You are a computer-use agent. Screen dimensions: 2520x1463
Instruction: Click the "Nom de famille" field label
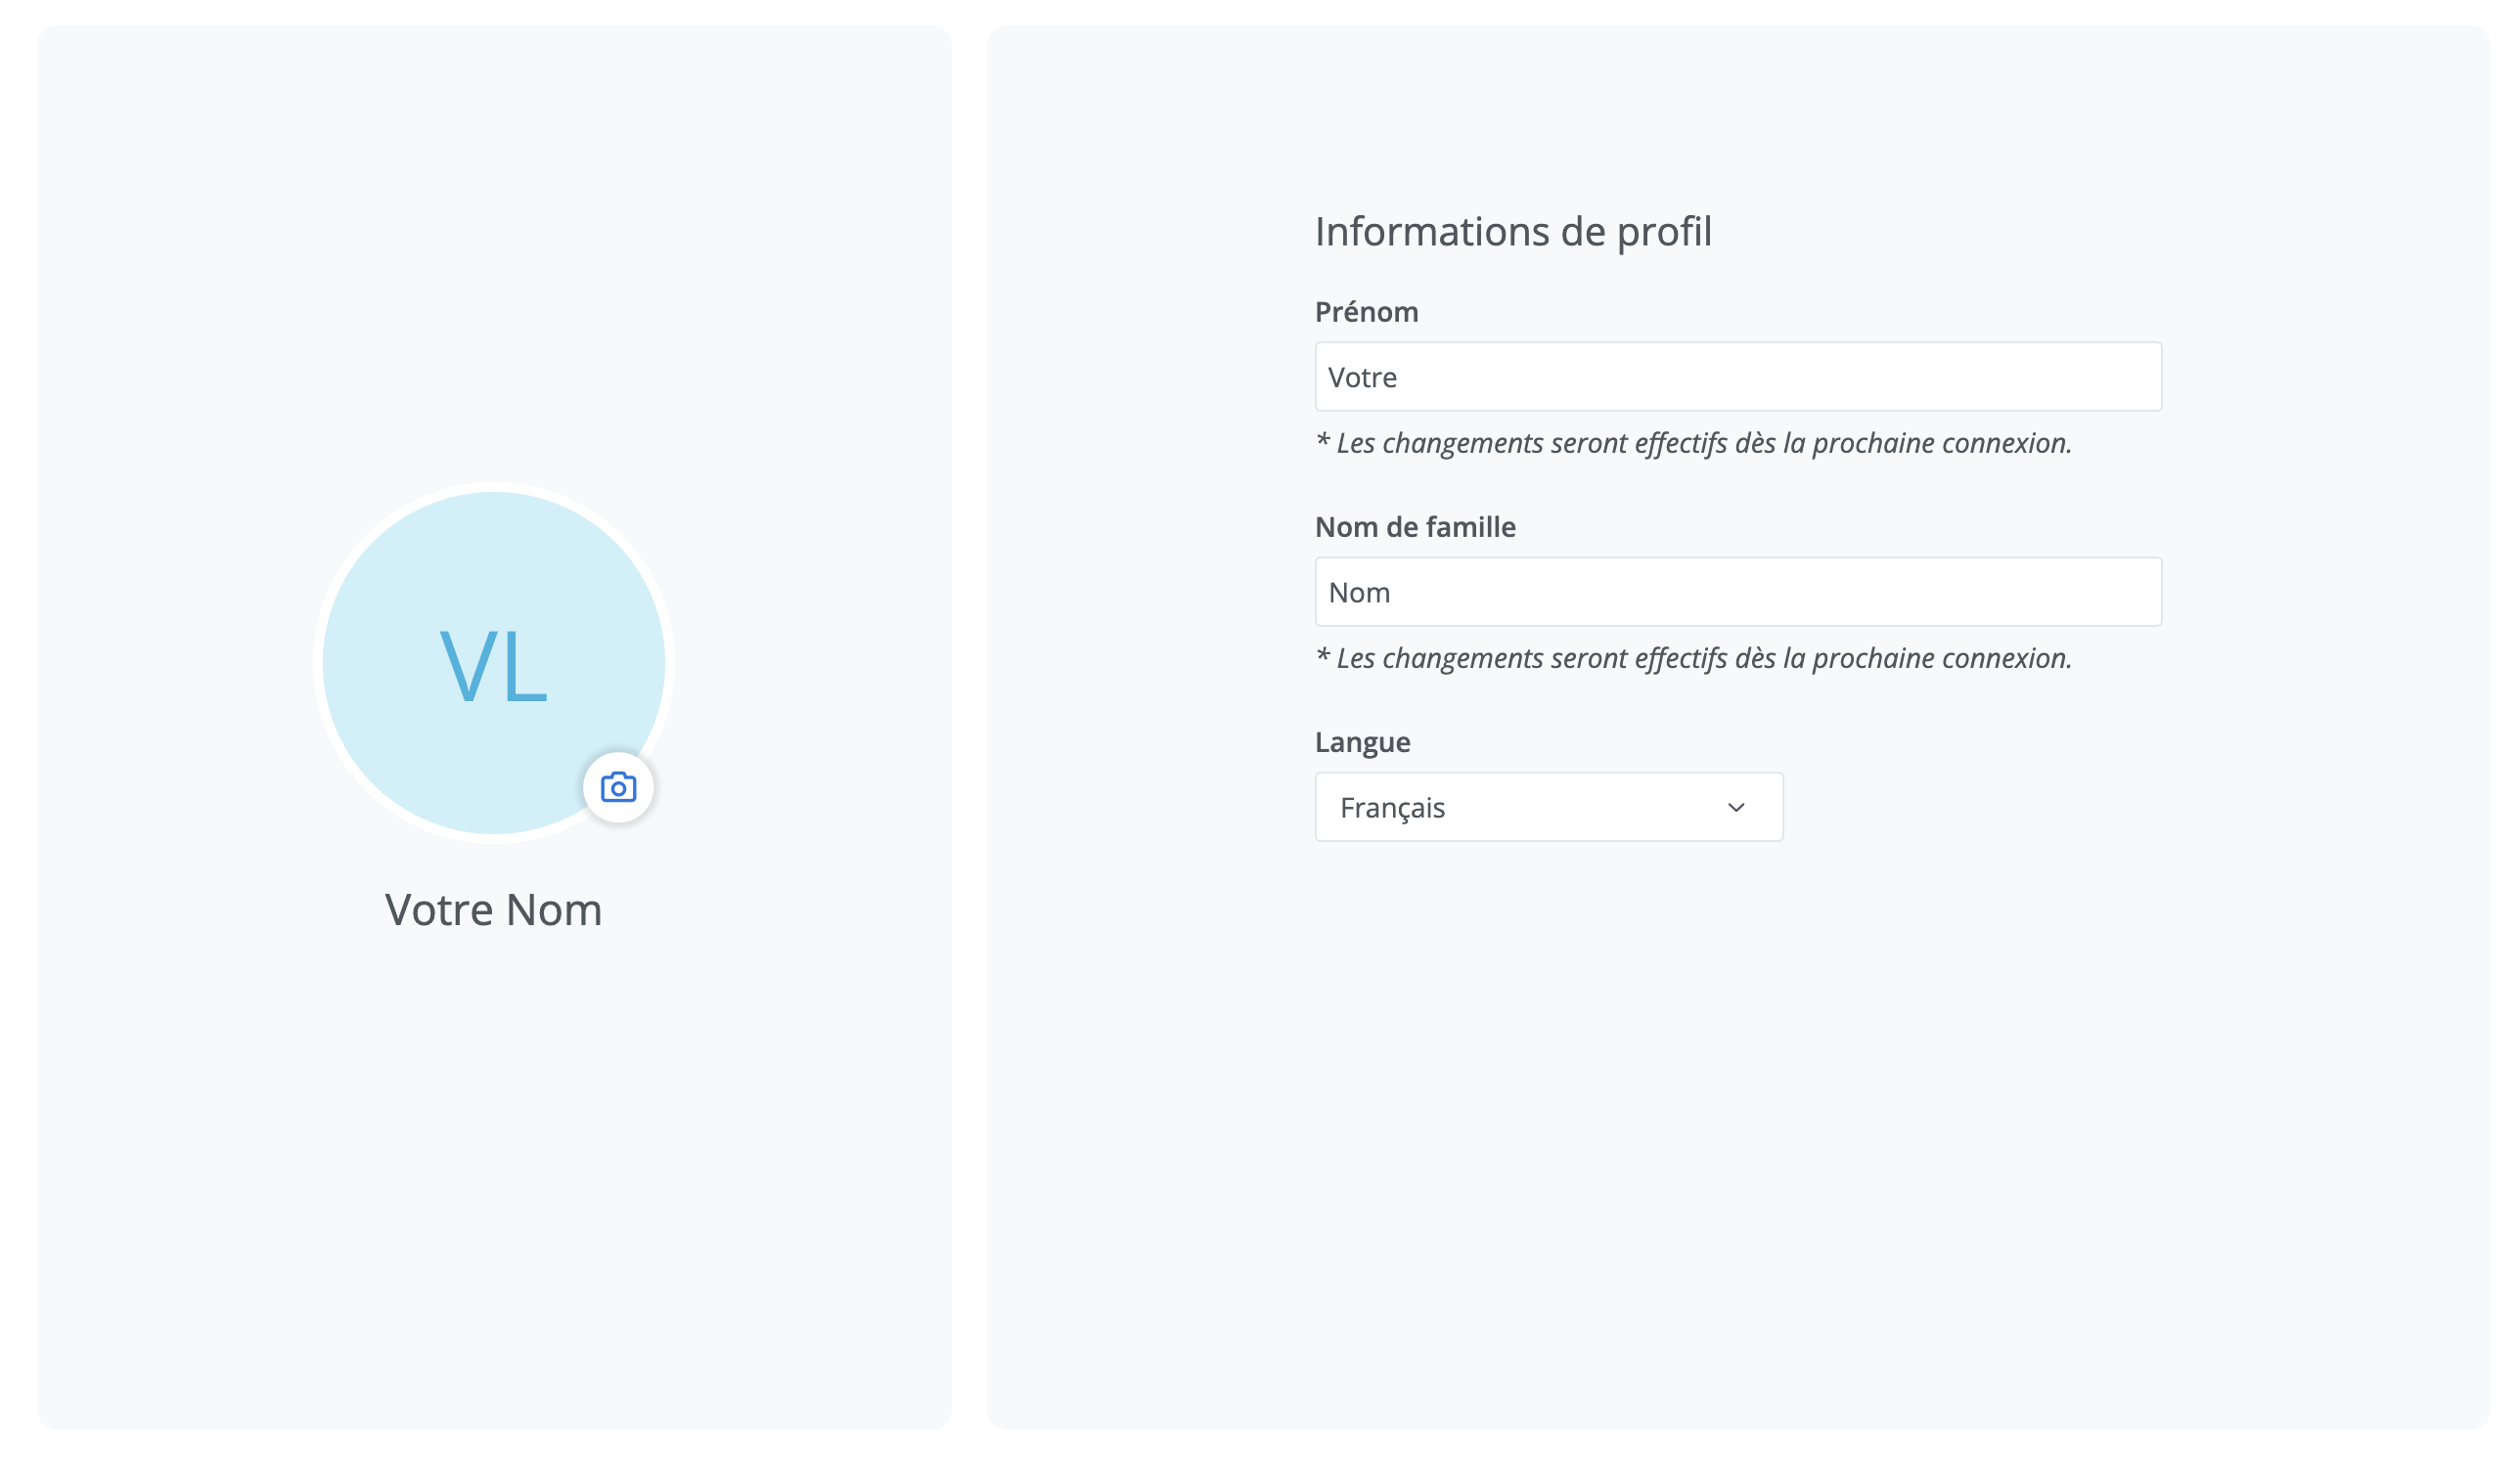click(x=1414, y=527)
